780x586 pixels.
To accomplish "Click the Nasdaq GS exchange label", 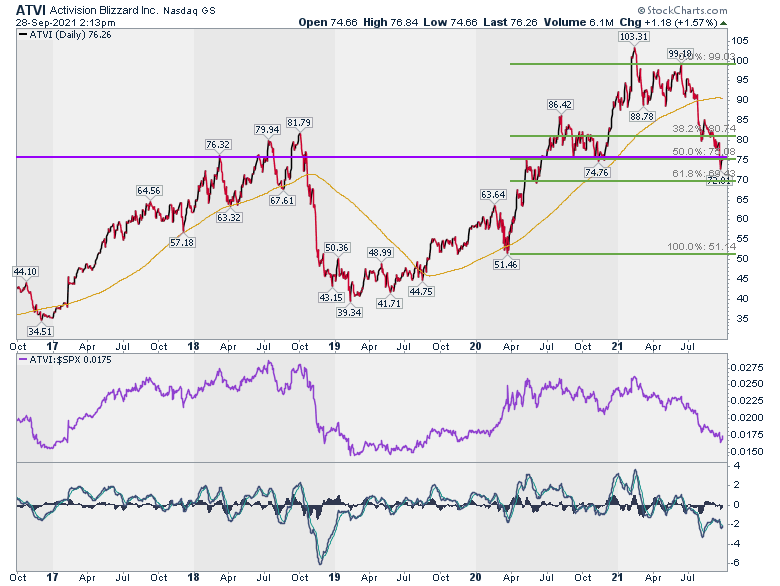I will click(190, 11).
